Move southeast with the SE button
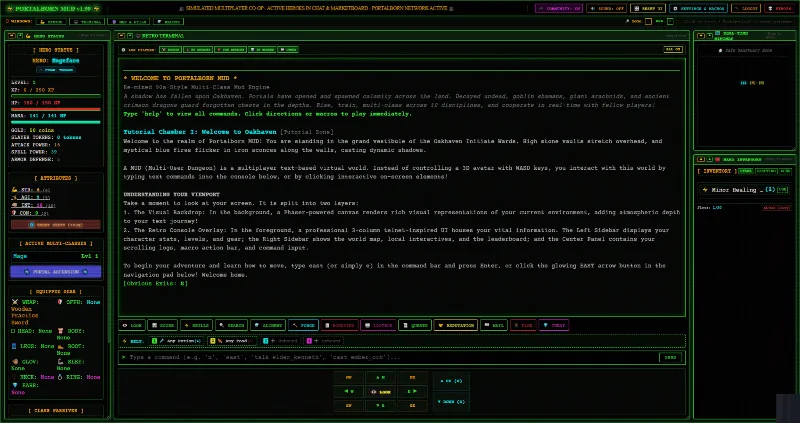 [412, 406]
